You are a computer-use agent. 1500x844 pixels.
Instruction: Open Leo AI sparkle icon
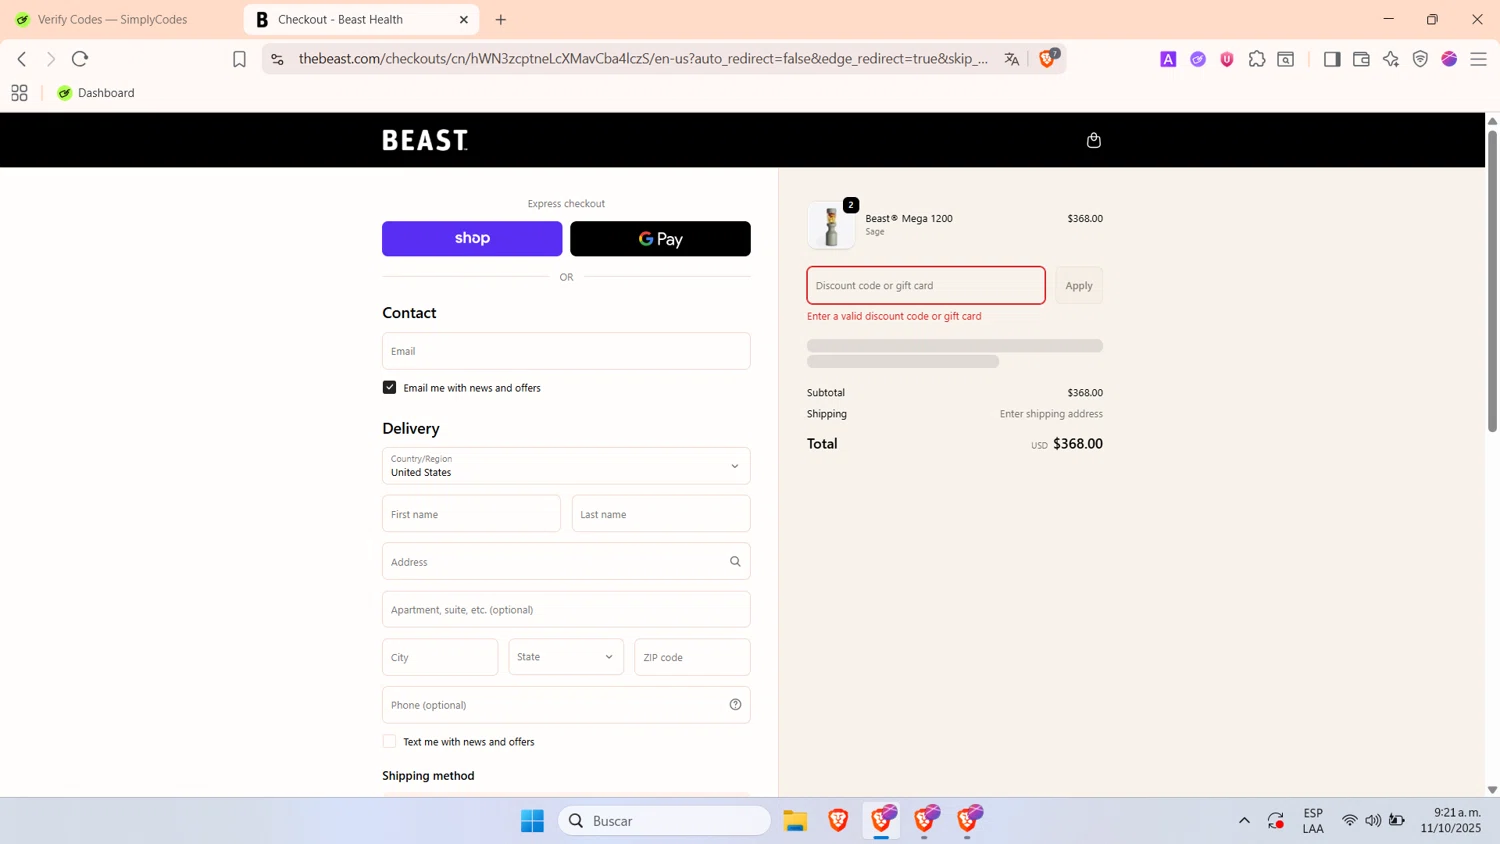pos(1391,59)
